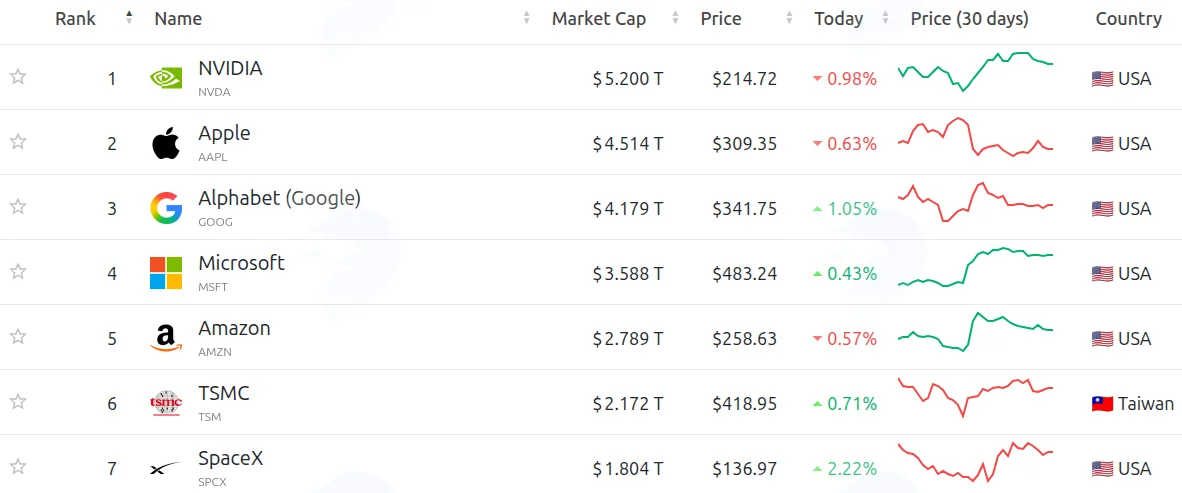This screenshot has height=493, width=1182.
Task: Click TSMC's 30-day price sparkline chart
Action: [975, 397]
